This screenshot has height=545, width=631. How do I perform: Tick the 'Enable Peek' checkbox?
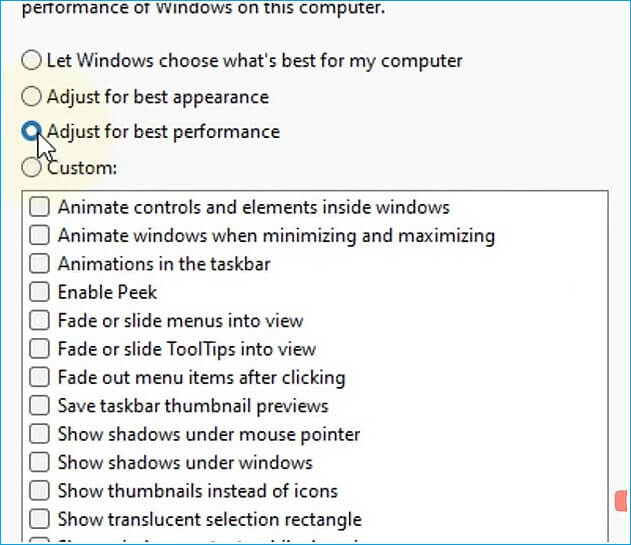click(x=39, y=293)
